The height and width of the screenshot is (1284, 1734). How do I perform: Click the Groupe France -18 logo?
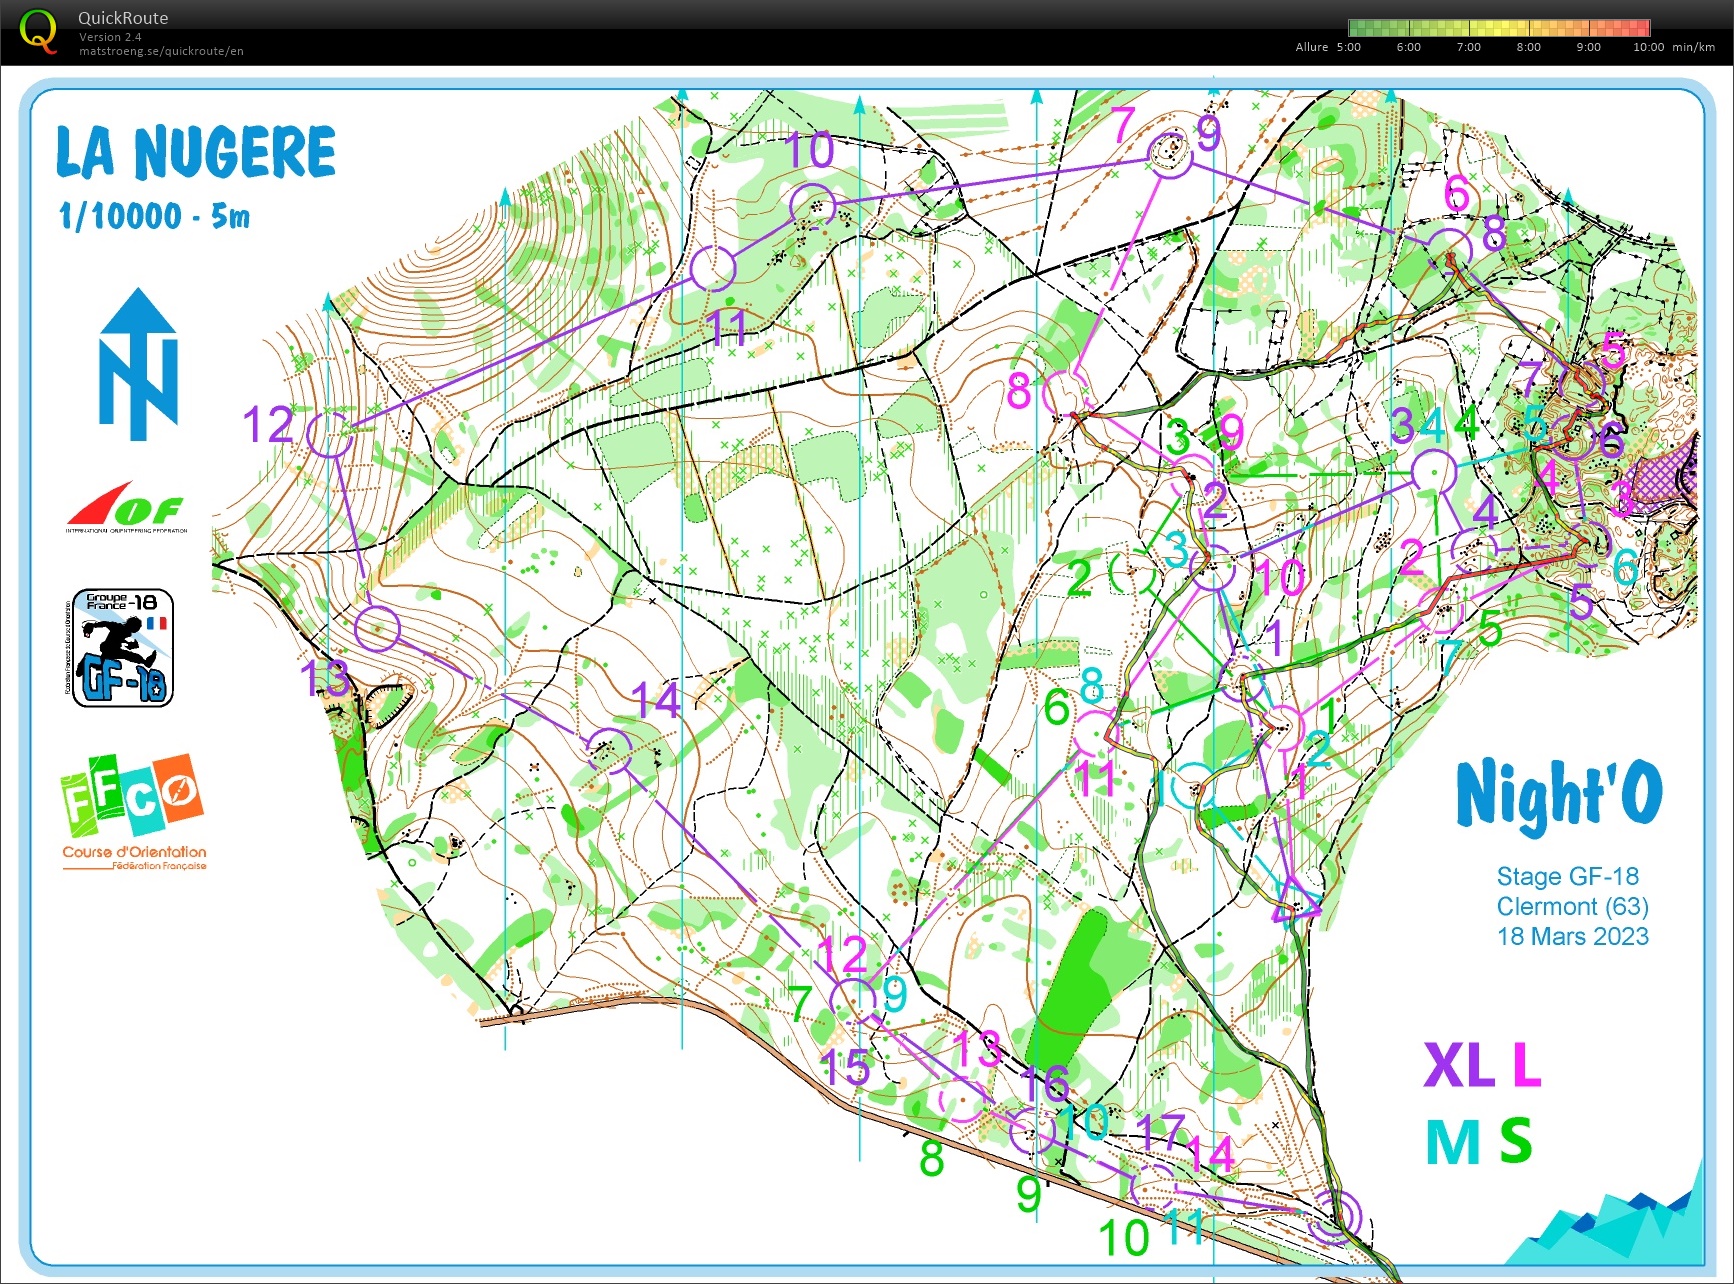121,647
